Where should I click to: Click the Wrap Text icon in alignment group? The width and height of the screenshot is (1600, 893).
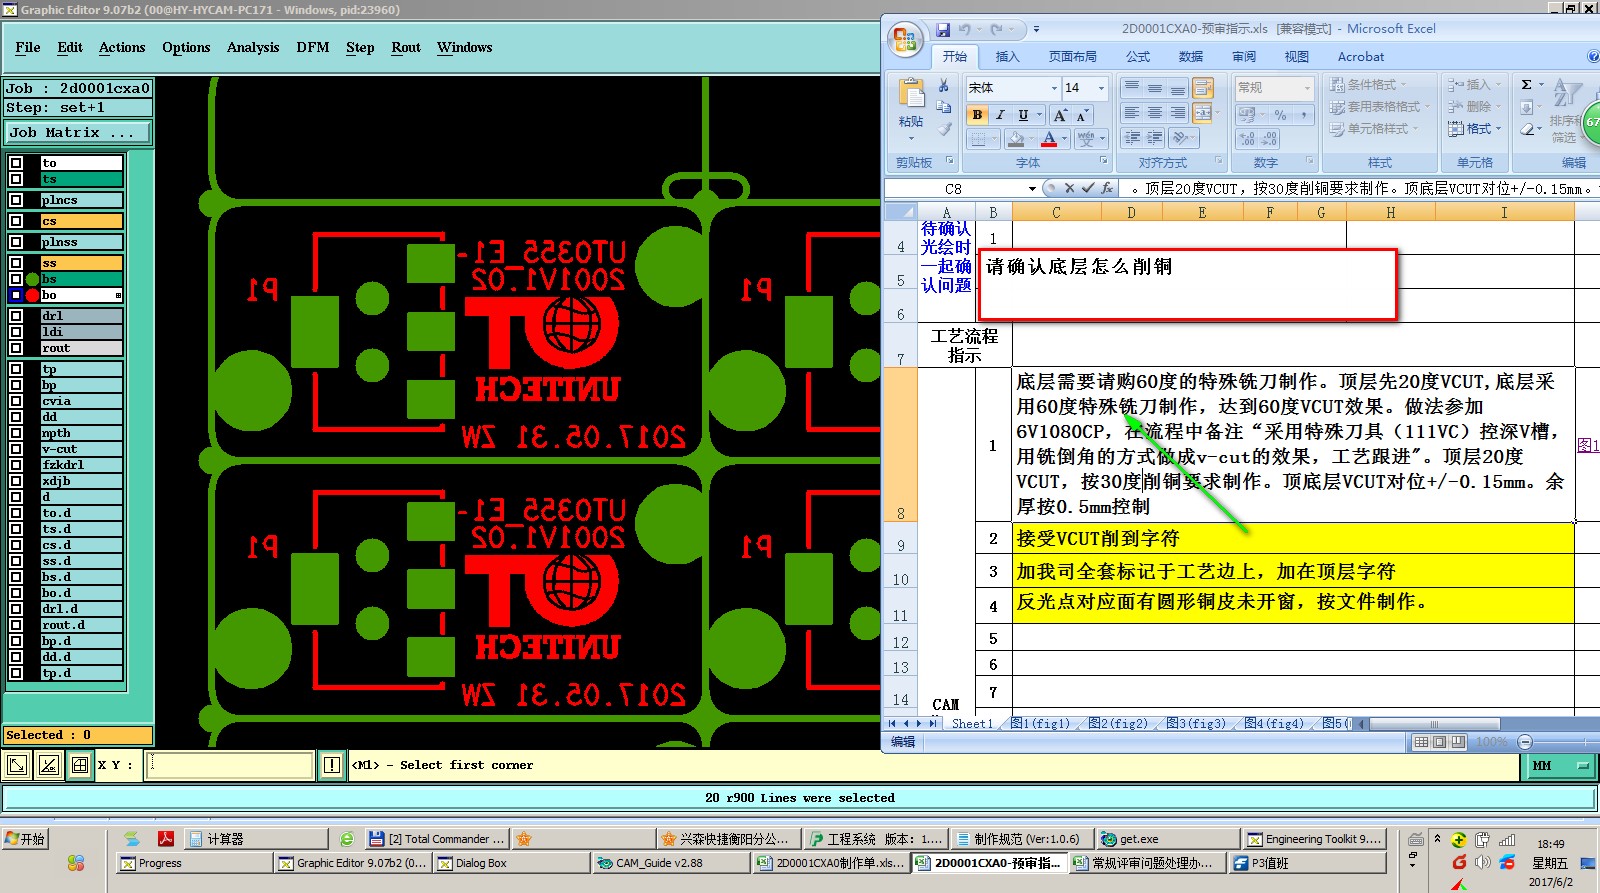(1203, 88)
